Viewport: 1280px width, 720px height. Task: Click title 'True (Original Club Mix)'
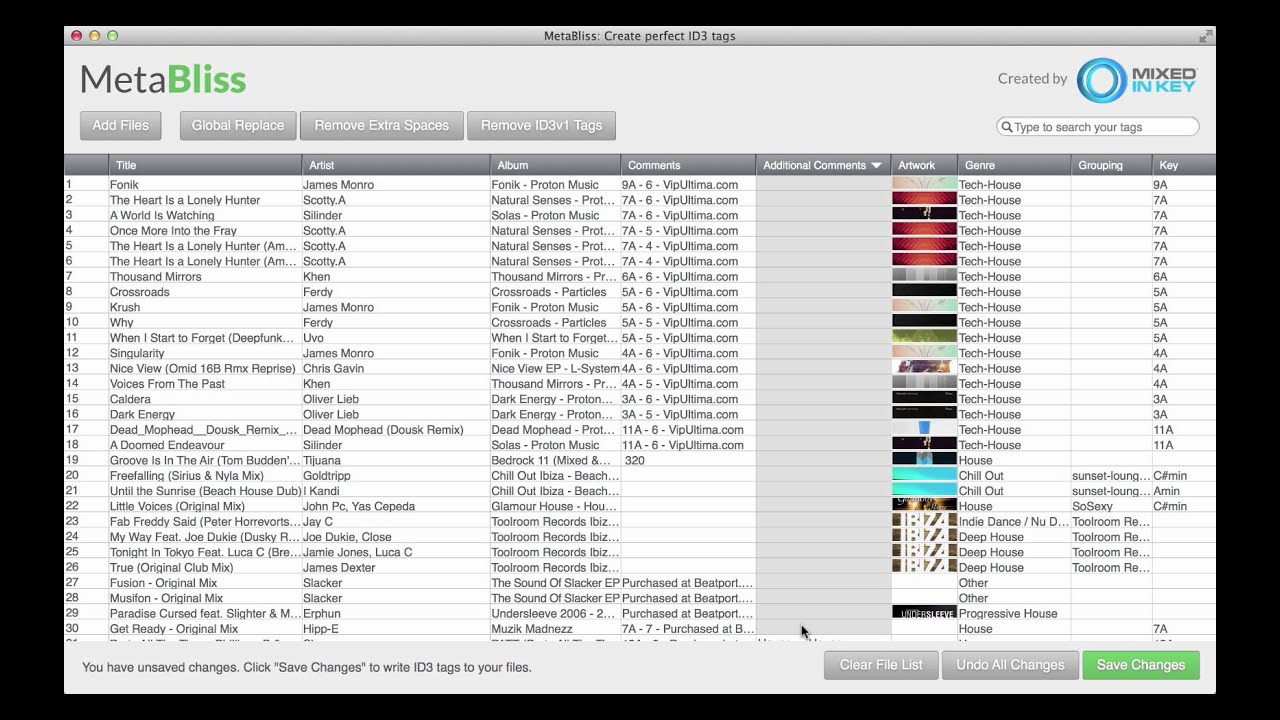pyautogui.click(x=171, y=567)
